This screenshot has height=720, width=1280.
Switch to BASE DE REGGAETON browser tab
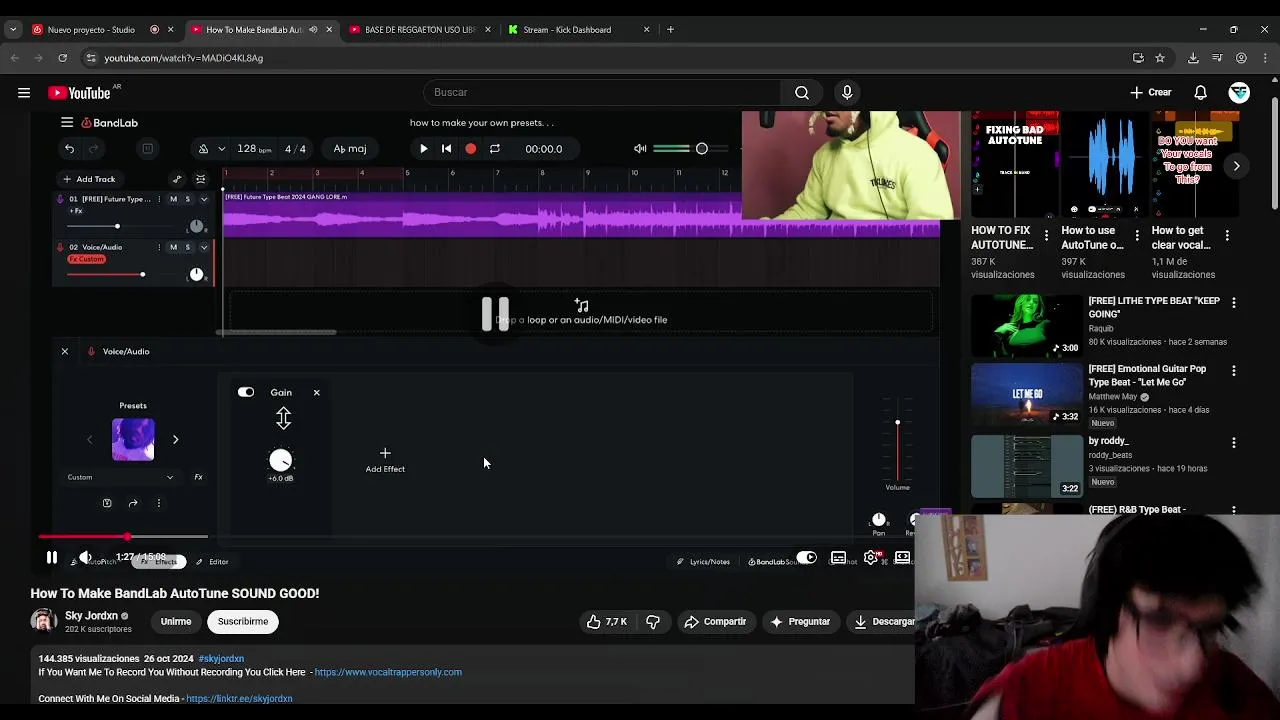(x=420, y=30)
